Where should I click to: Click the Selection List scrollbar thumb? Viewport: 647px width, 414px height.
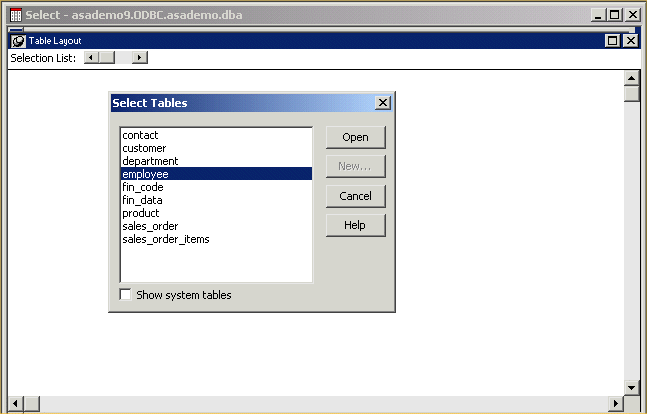pos(107,57)
